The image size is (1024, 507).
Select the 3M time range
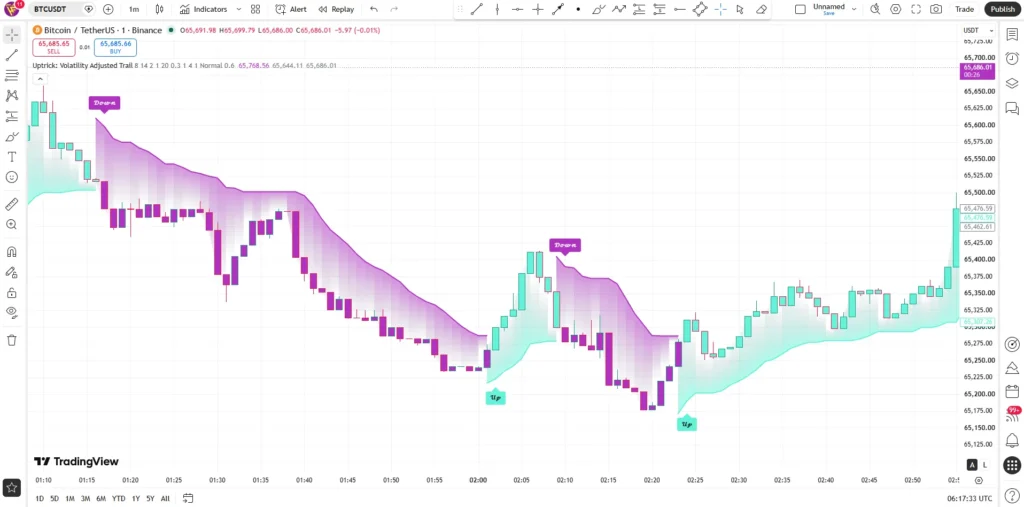coord(85,499)
